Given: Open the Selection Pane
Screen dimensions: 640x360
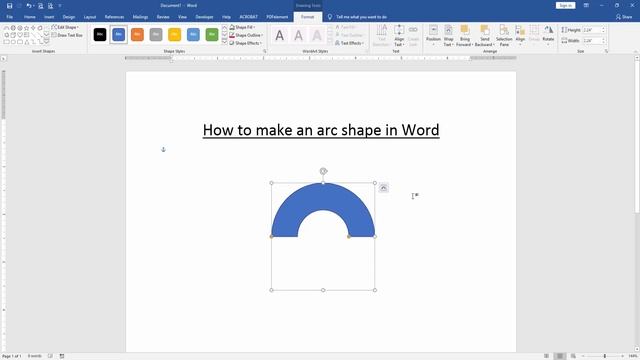Looking at the screenshot, I should tap(504, 36).
